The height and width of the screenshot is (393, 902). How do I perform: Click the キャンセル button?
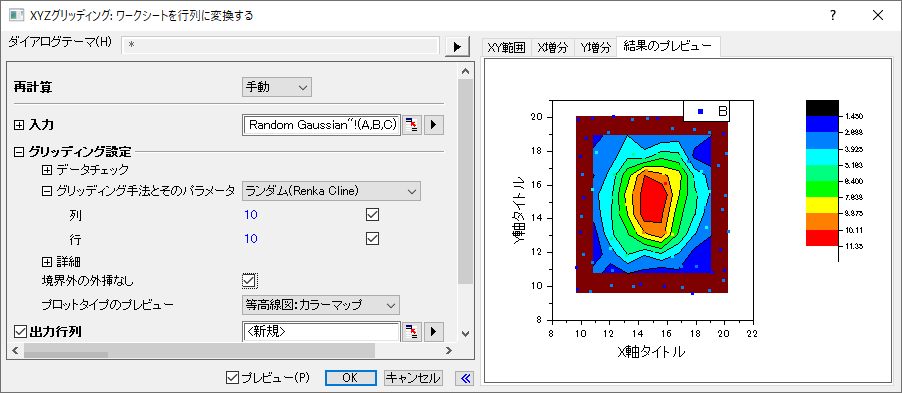coord(413,377)
